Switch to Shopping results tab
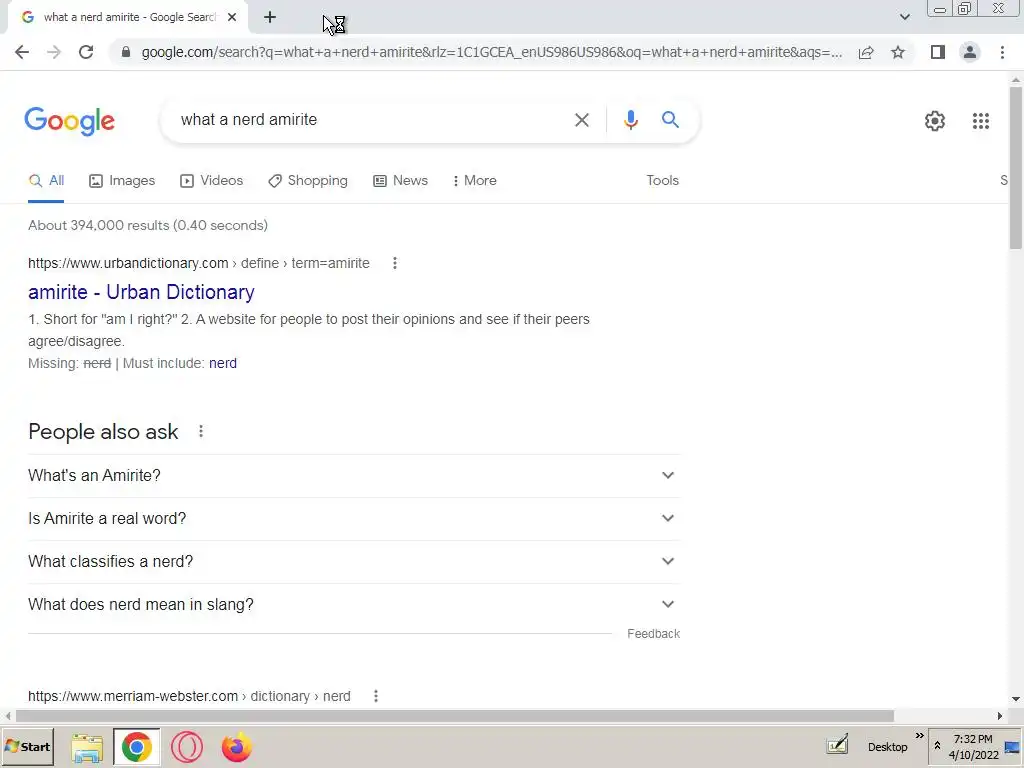 coord(308,181)
